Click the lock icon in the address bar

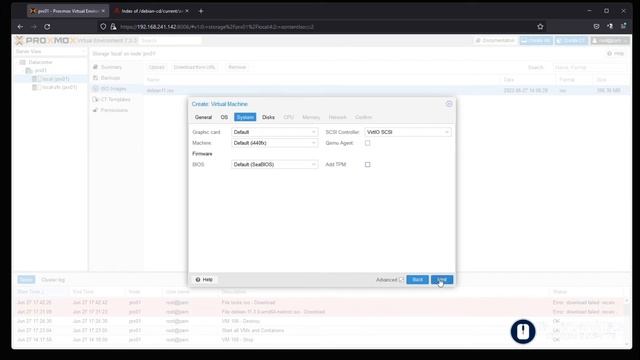coord(113,27)
